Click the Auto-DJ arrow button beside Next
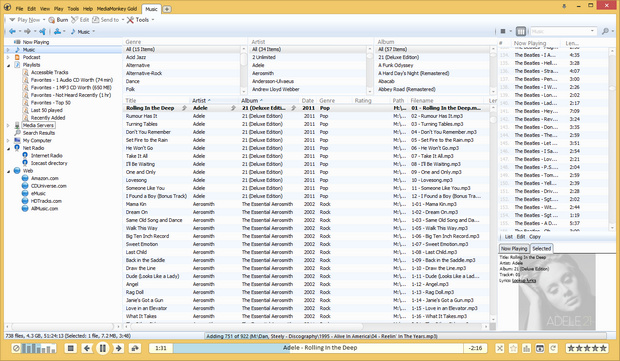Viewport: 620px width, 361px height. [135, 348]
